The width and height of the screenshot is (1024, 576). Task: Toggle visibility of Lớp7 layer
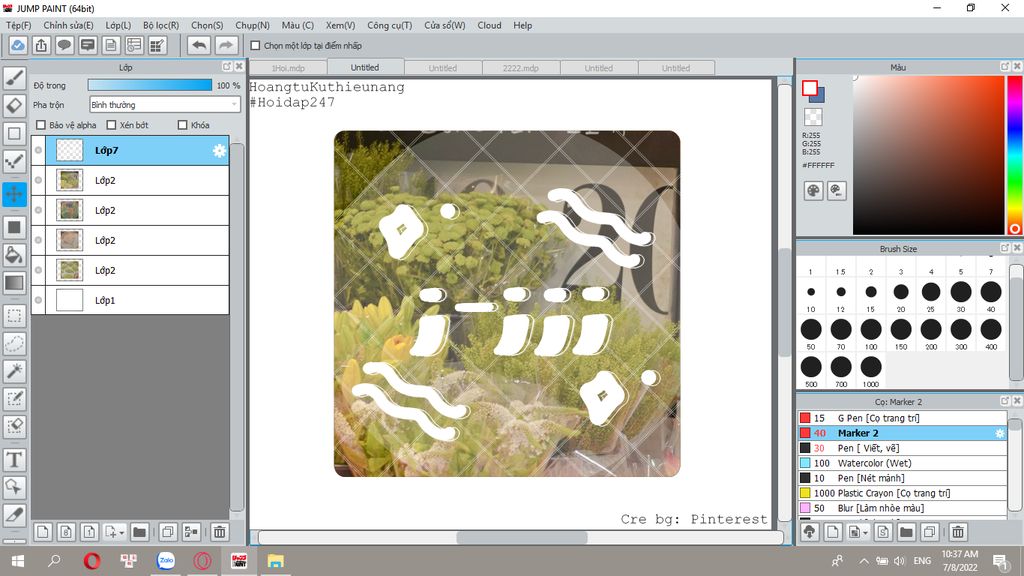[39, 150]
